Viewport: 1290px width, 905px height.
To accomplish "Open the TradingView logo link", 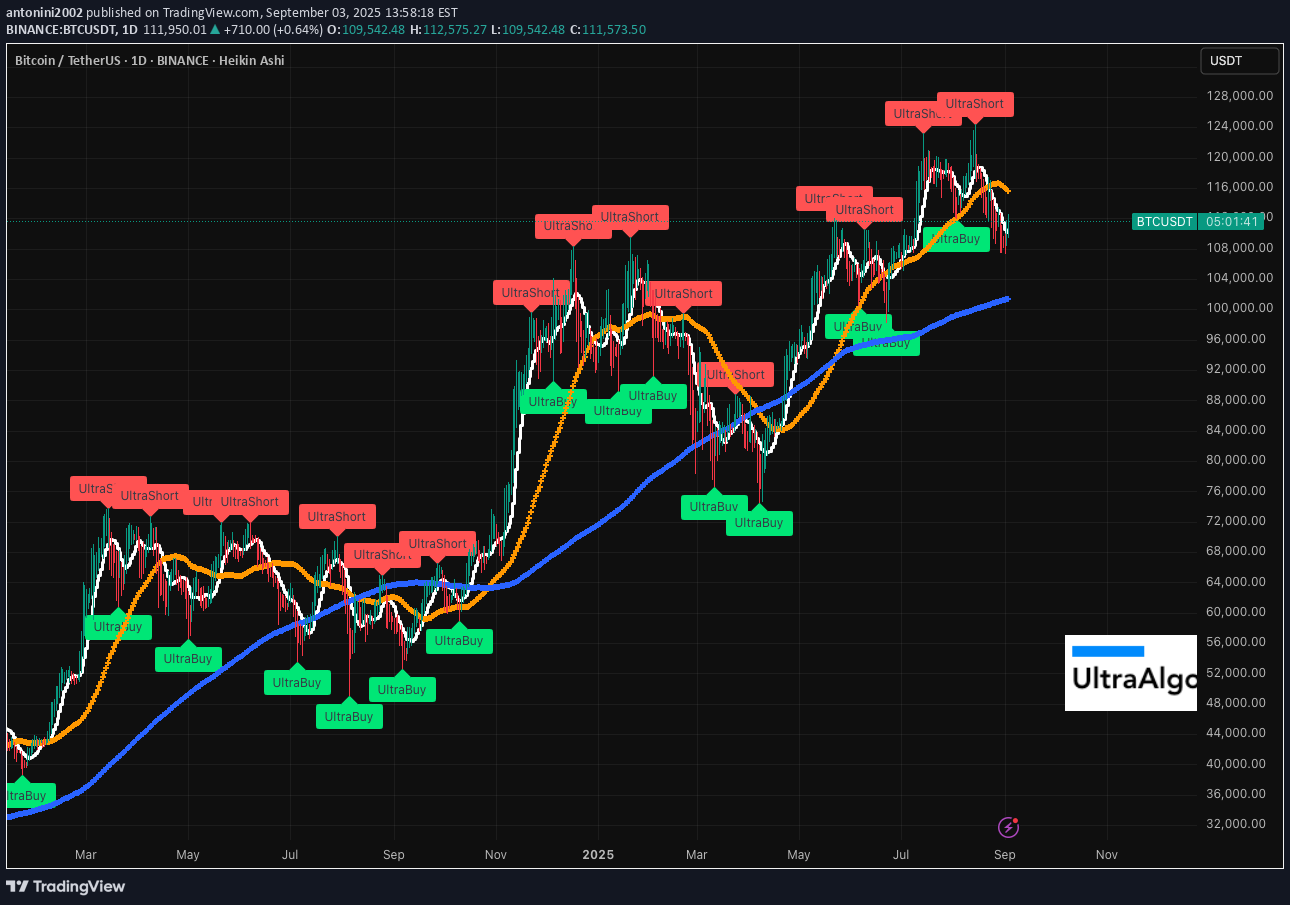I will point(66,886).
